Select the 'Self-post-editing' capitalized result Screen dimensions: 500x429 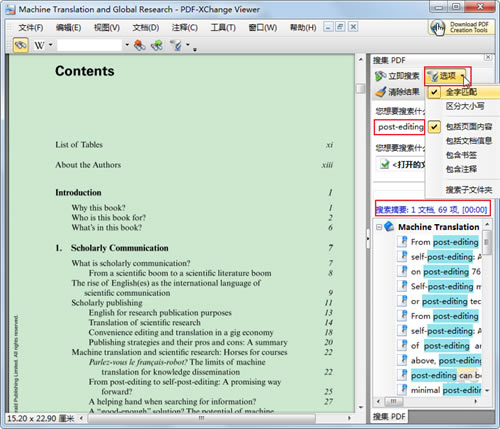point(446,286)
